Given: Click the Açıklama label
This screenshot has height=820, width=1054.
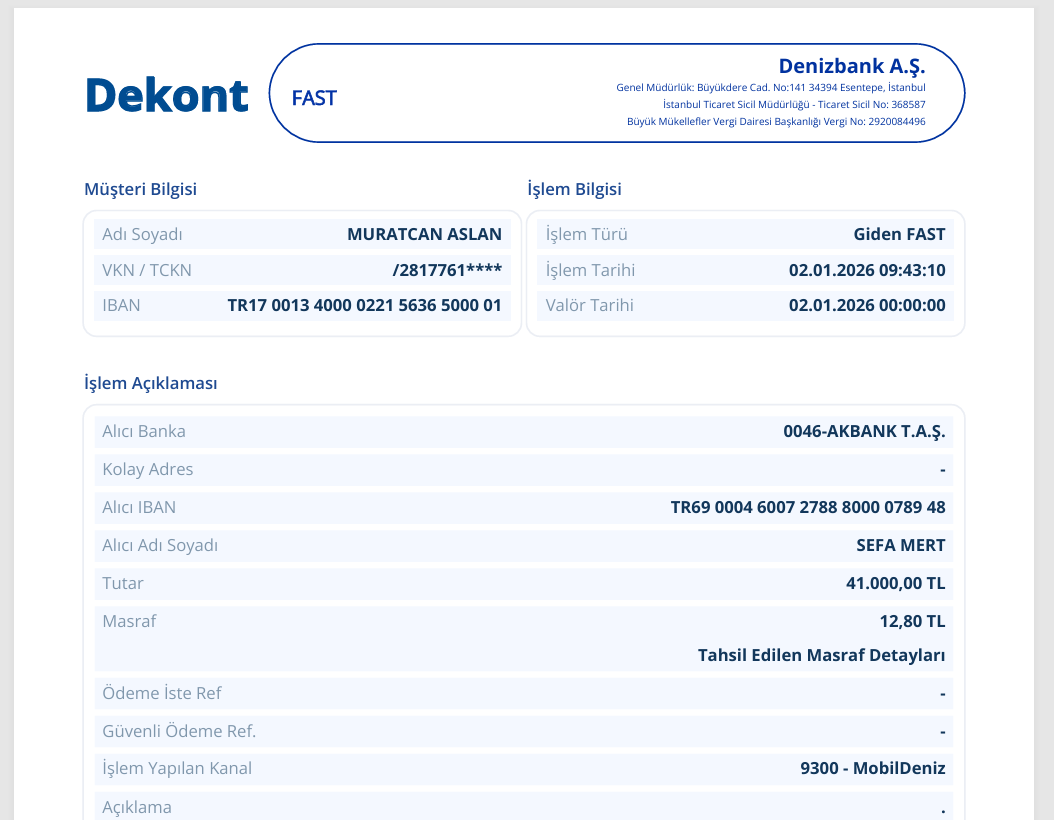Looking at the screenshot, I should (x=137, y=807).
